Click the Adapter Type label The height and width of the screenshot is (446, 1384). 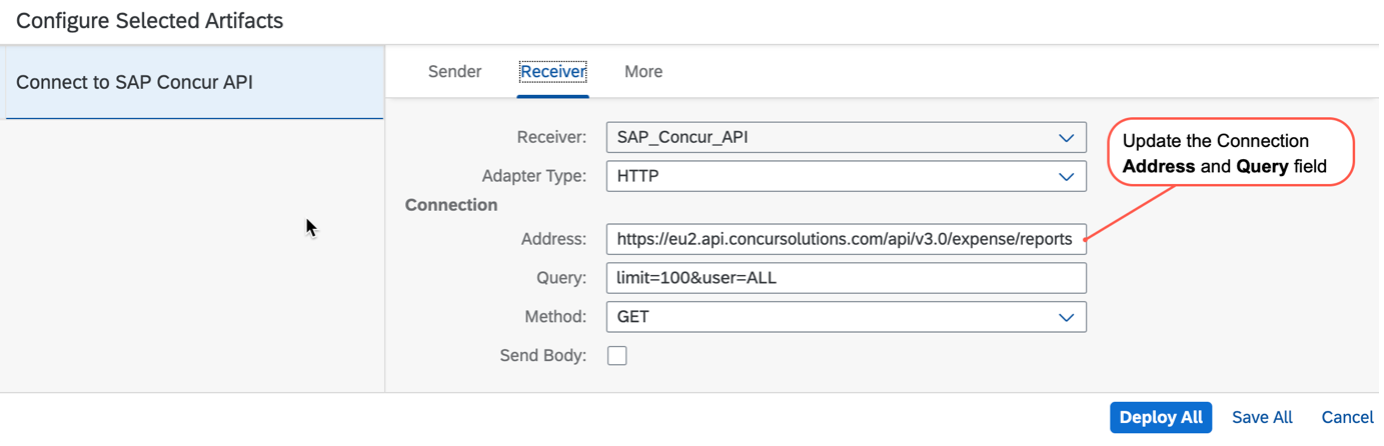point(534,177)
